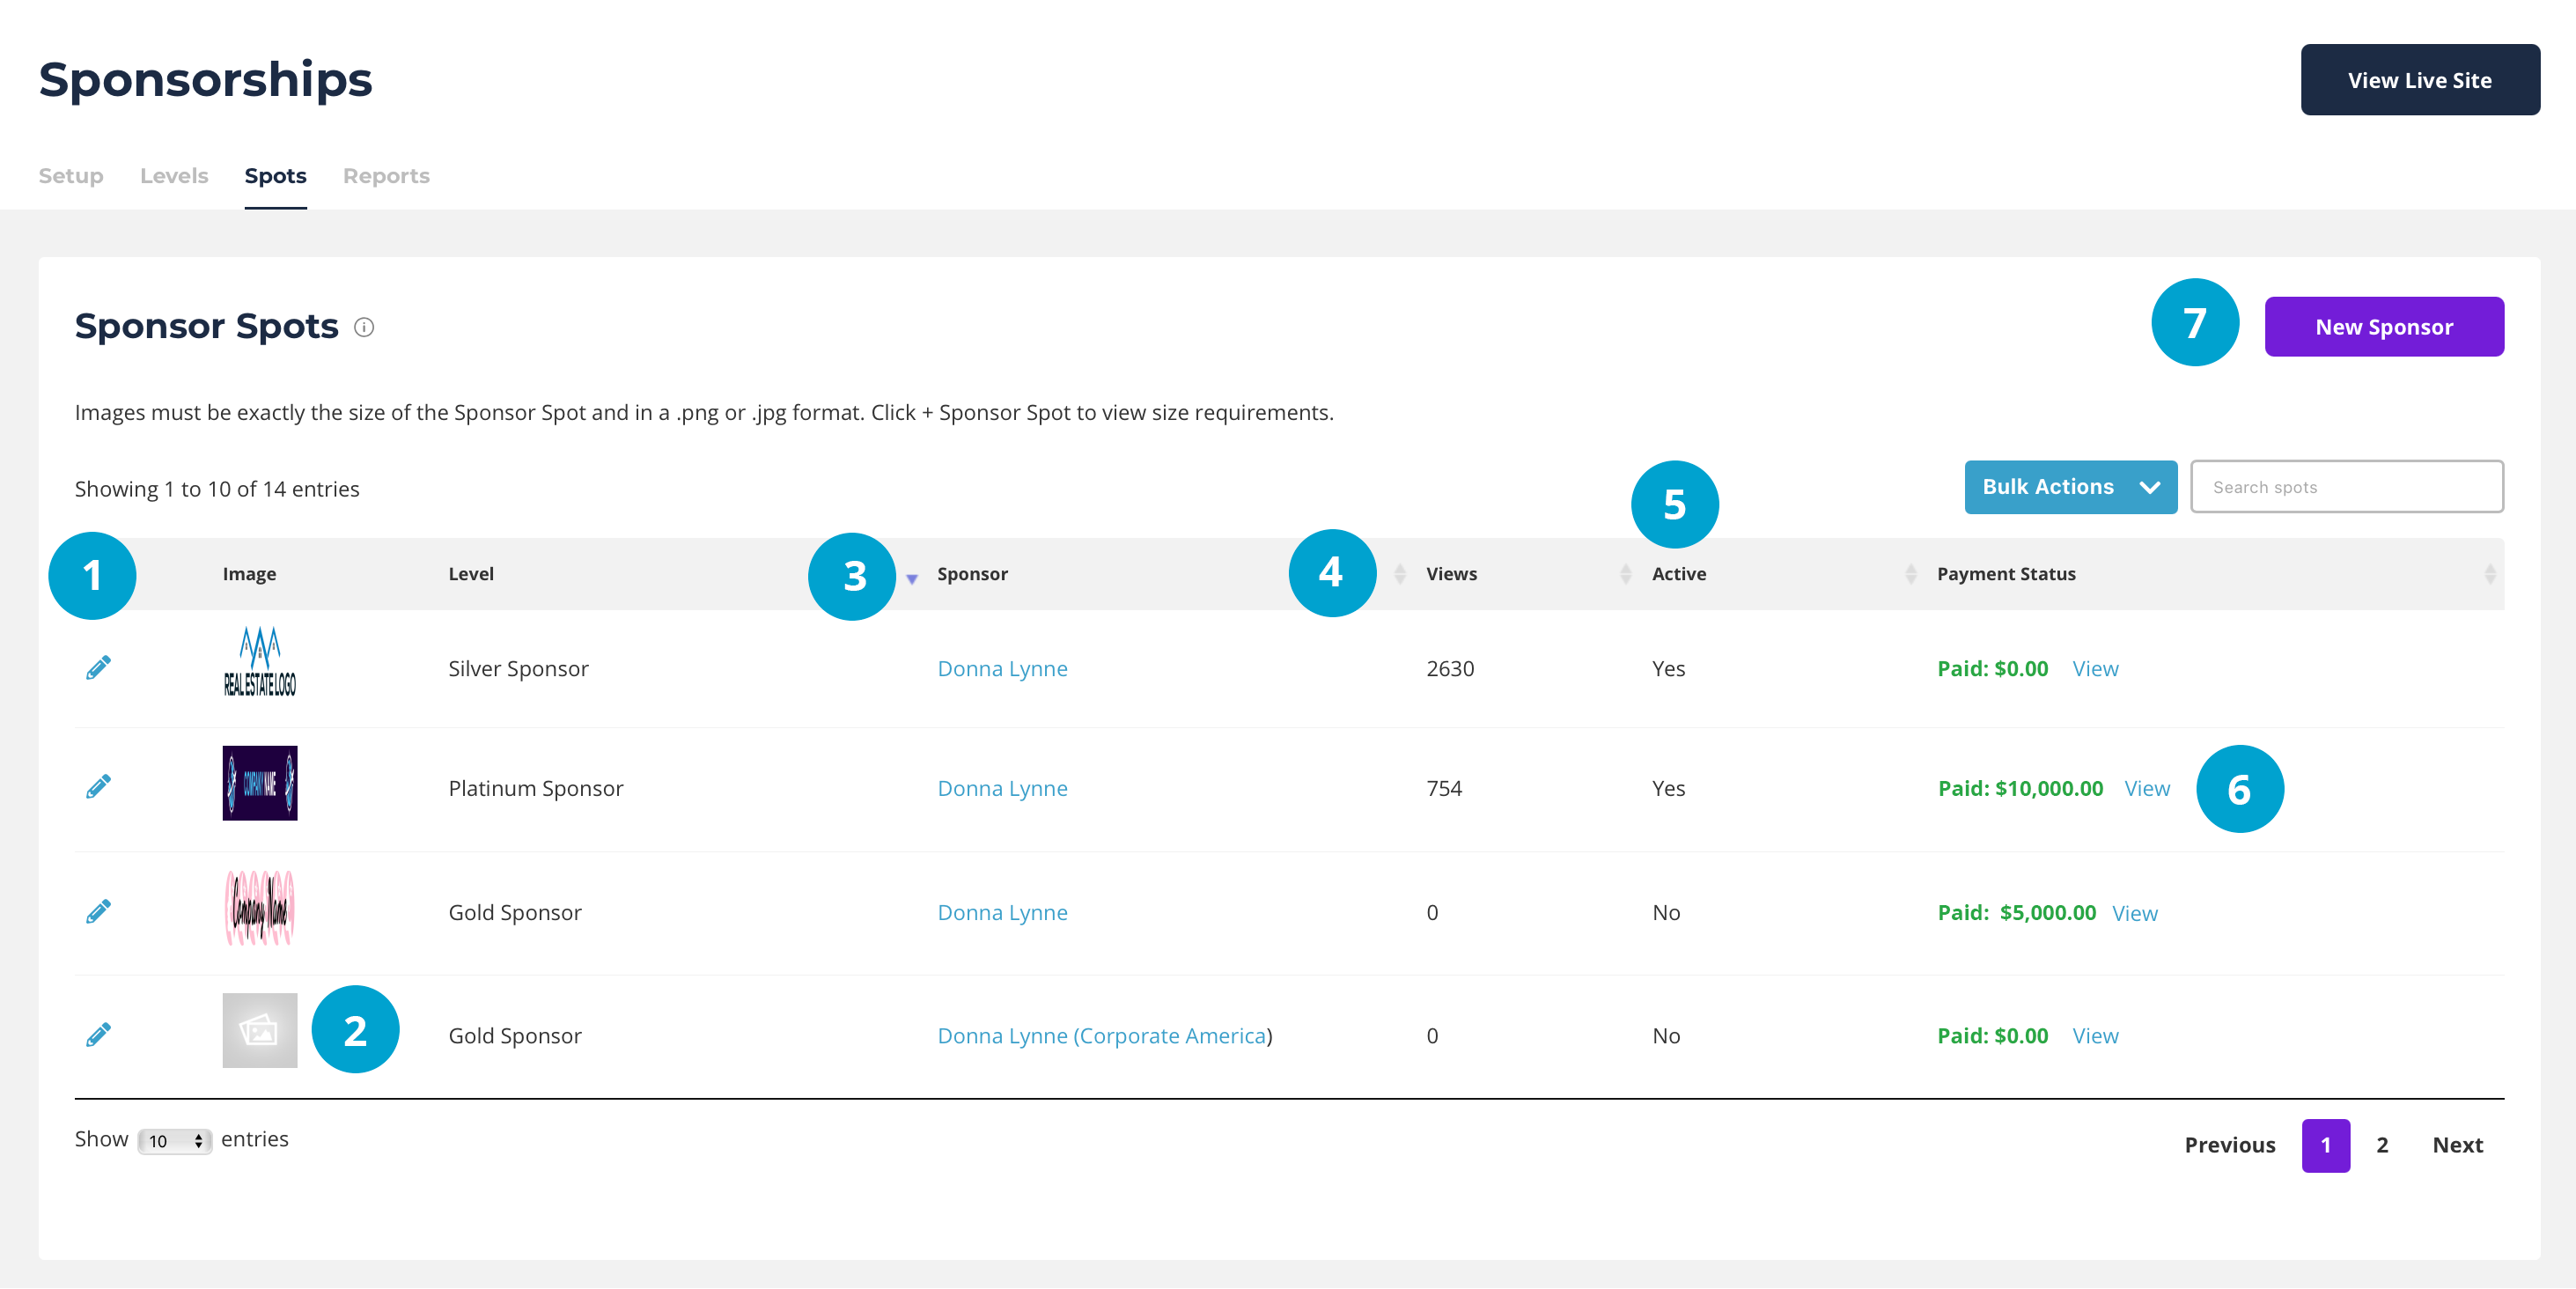Screen dimensions: 2576x1289
Task: Click the Search spots input field
Action: [2346, 487]
